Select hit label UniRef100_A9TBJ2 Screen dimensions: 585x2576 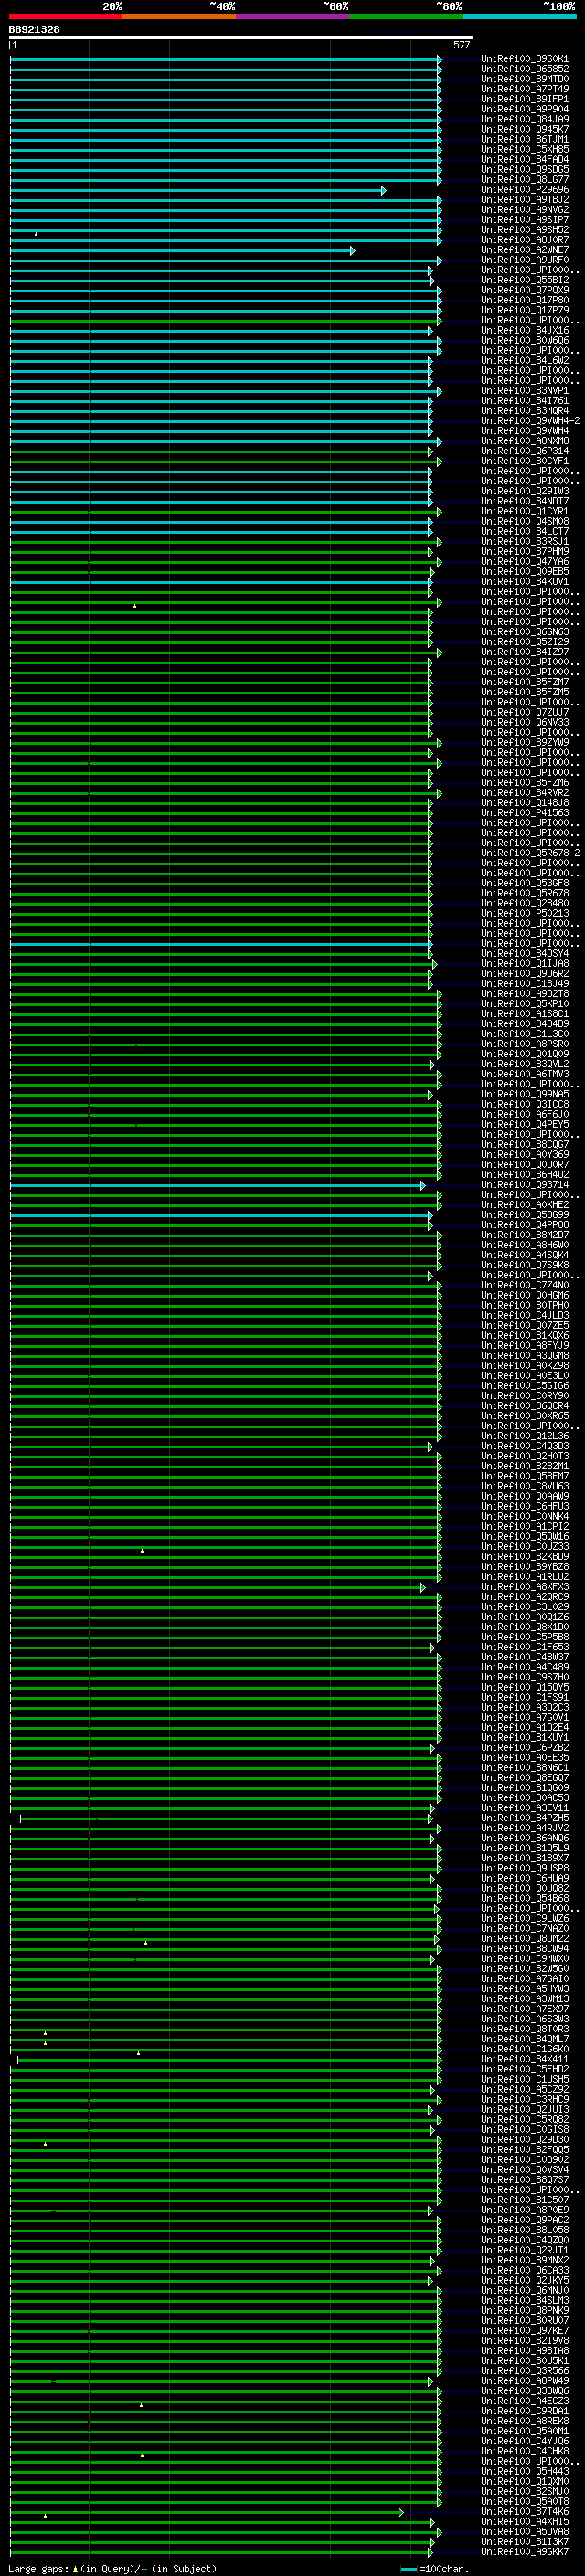click(525, 200)
